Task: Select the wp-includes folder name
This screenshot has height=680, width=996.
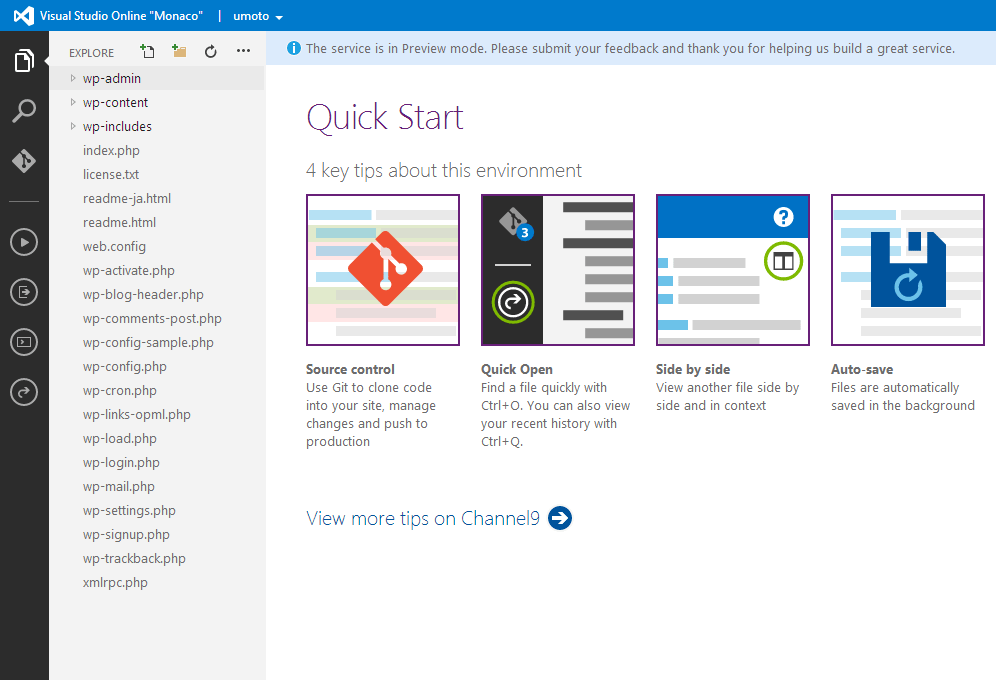Action: pos(117,126)
